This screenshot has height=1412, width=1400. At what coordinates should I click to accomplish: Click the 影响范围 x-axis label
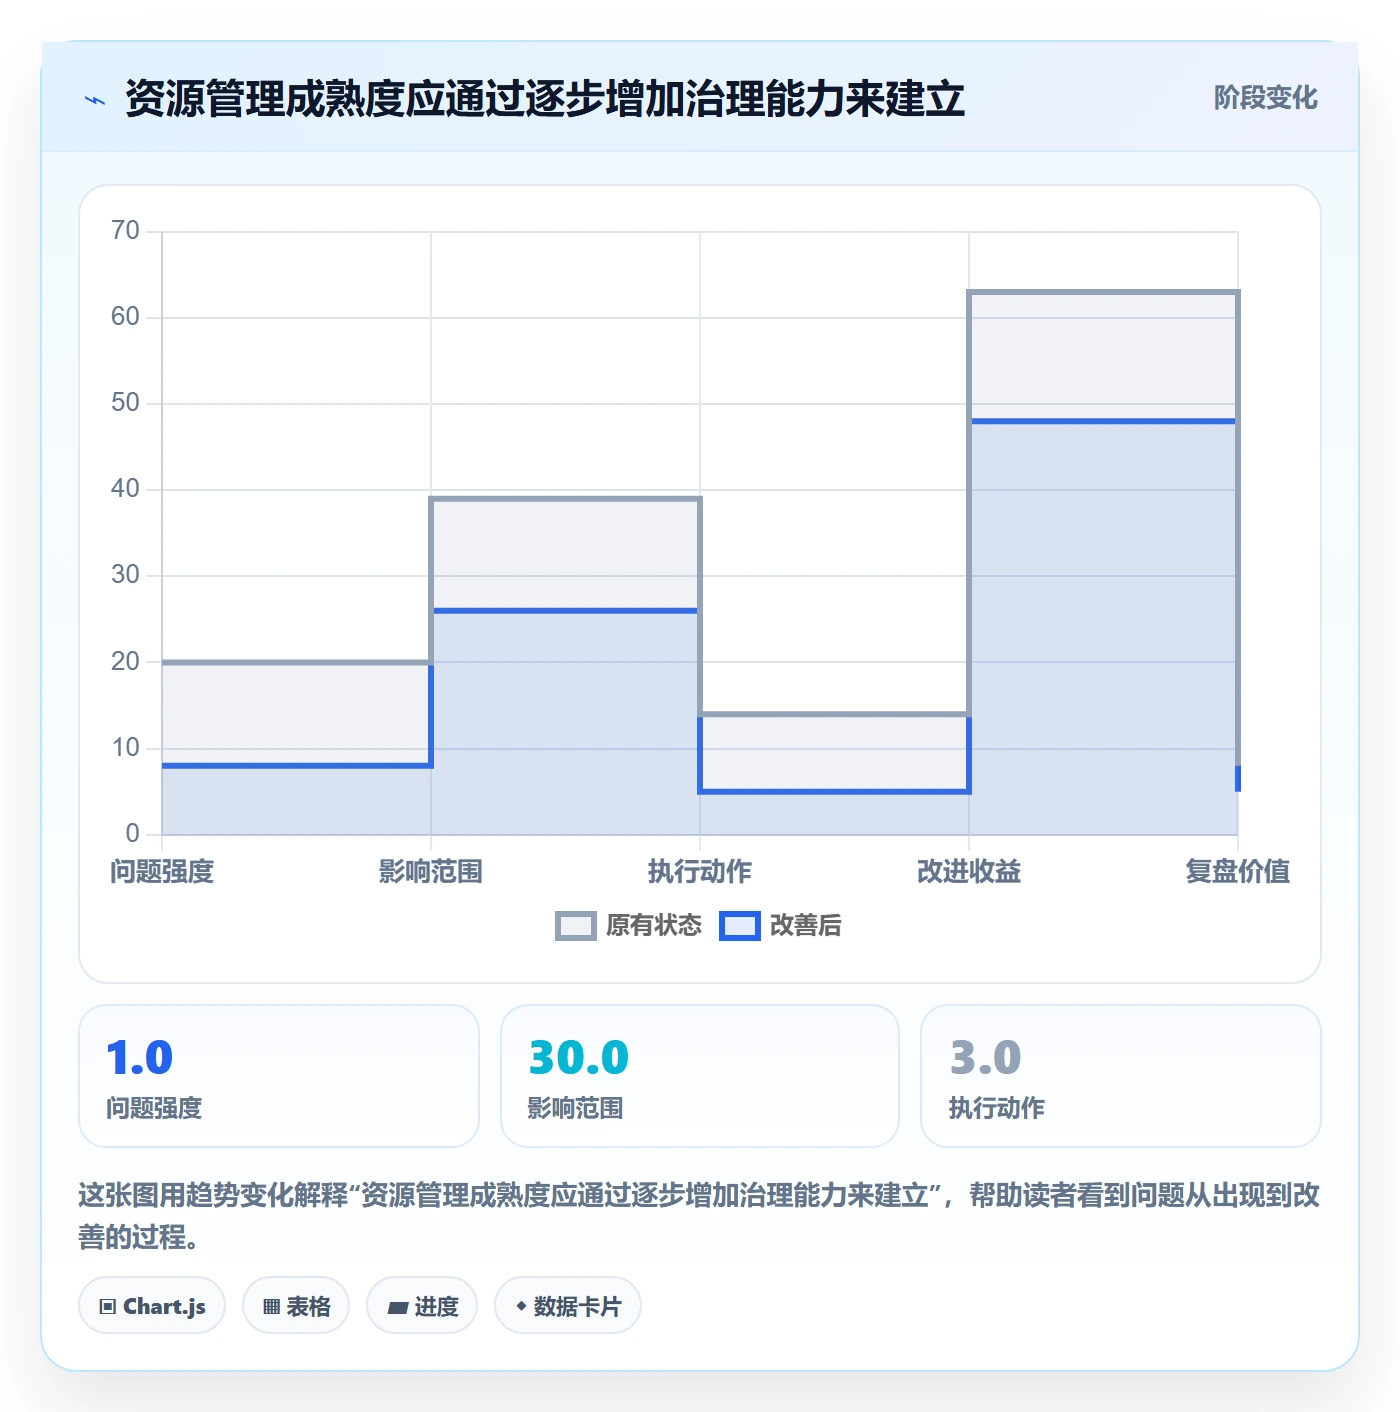[431, 872]
